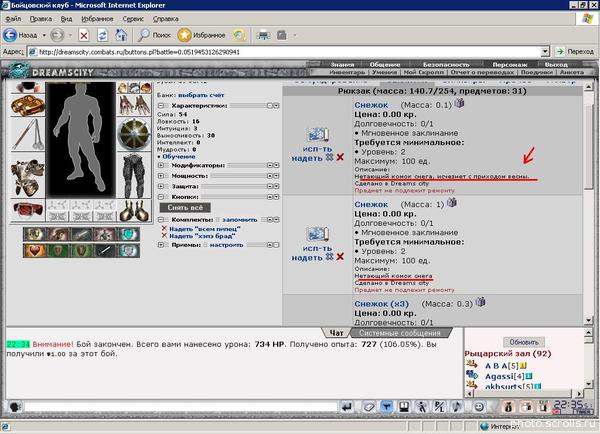
Task: Click the browser Stop red X icon
Action: (84, 36)
